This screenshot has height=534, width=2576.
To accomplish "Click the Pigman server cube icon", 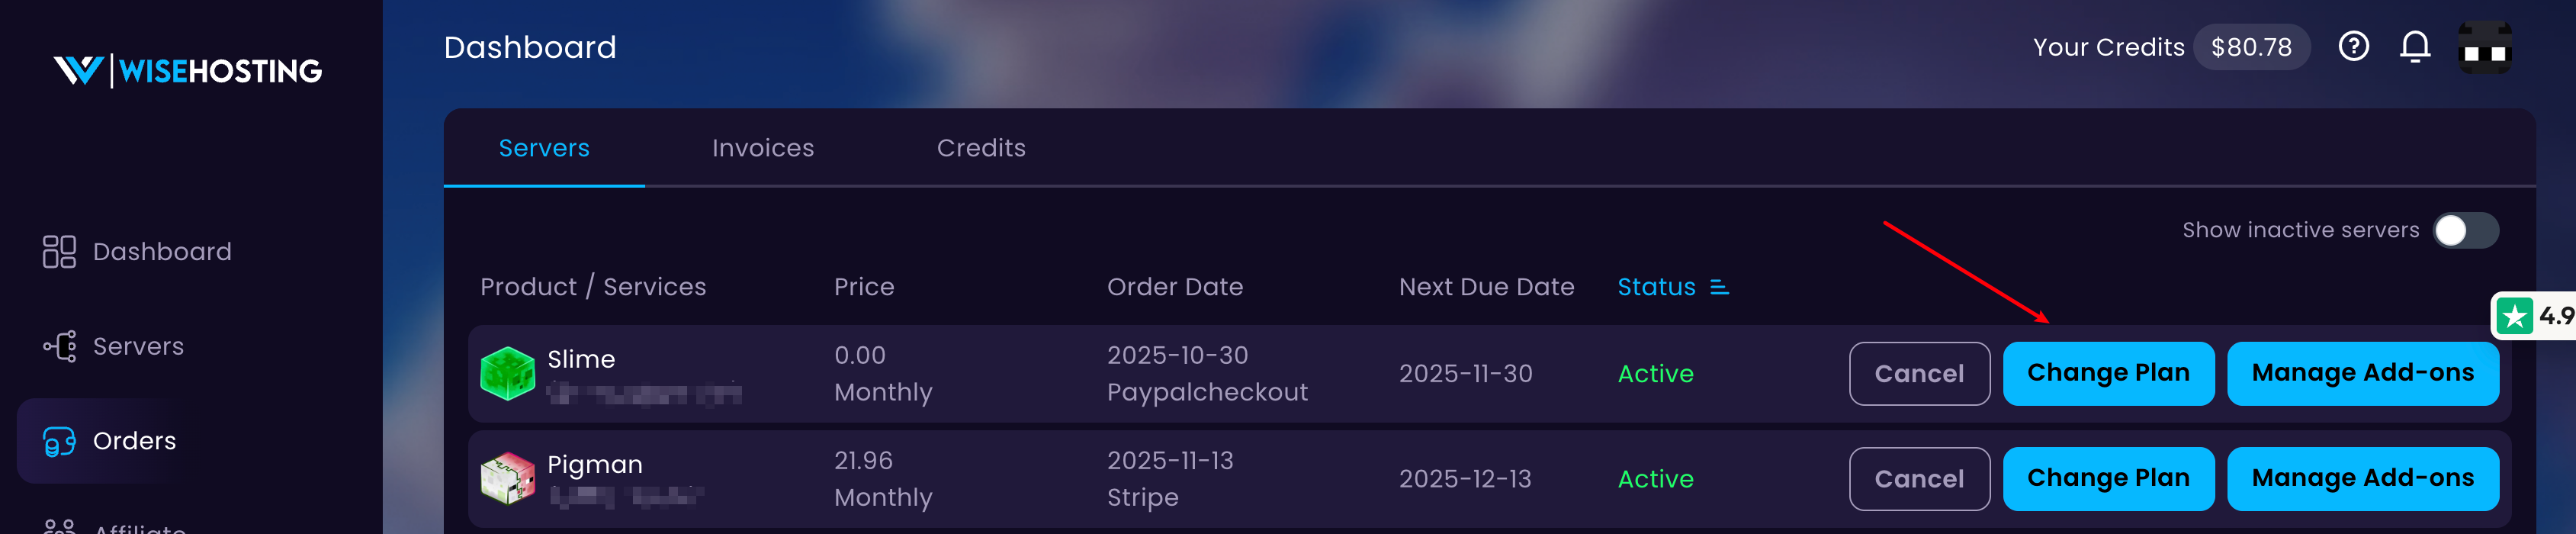I will (x=508, y=478).
